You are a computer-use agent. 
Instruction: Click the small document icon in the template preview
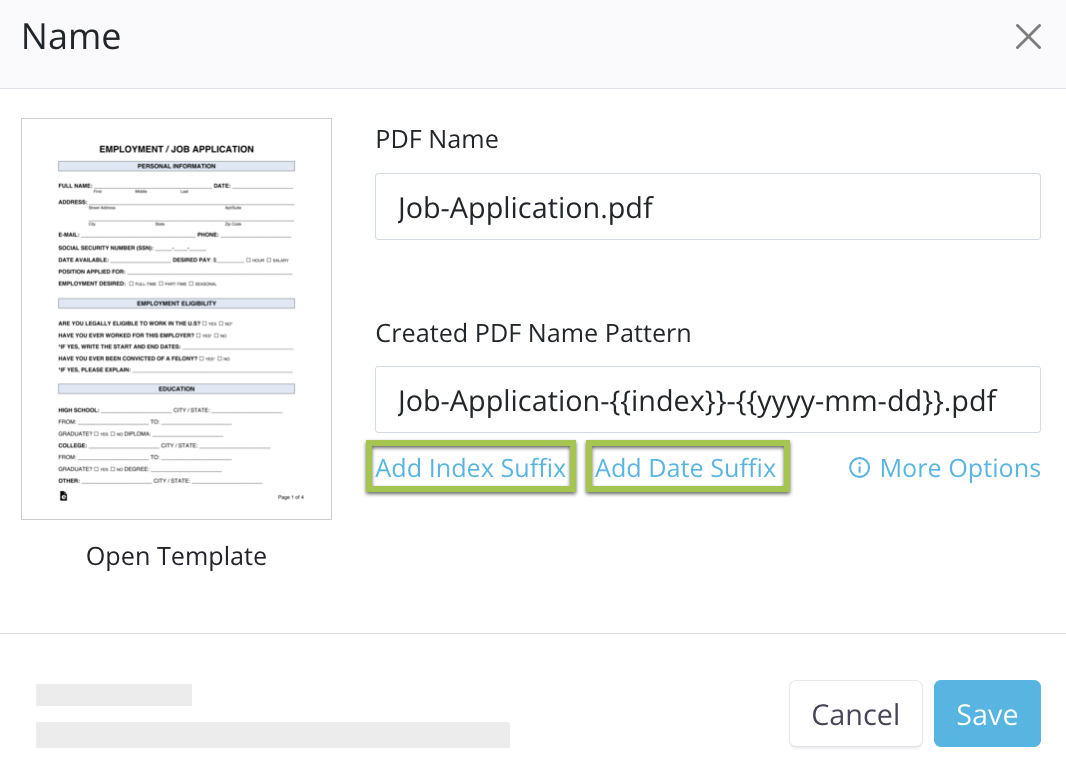pos(64,496)
